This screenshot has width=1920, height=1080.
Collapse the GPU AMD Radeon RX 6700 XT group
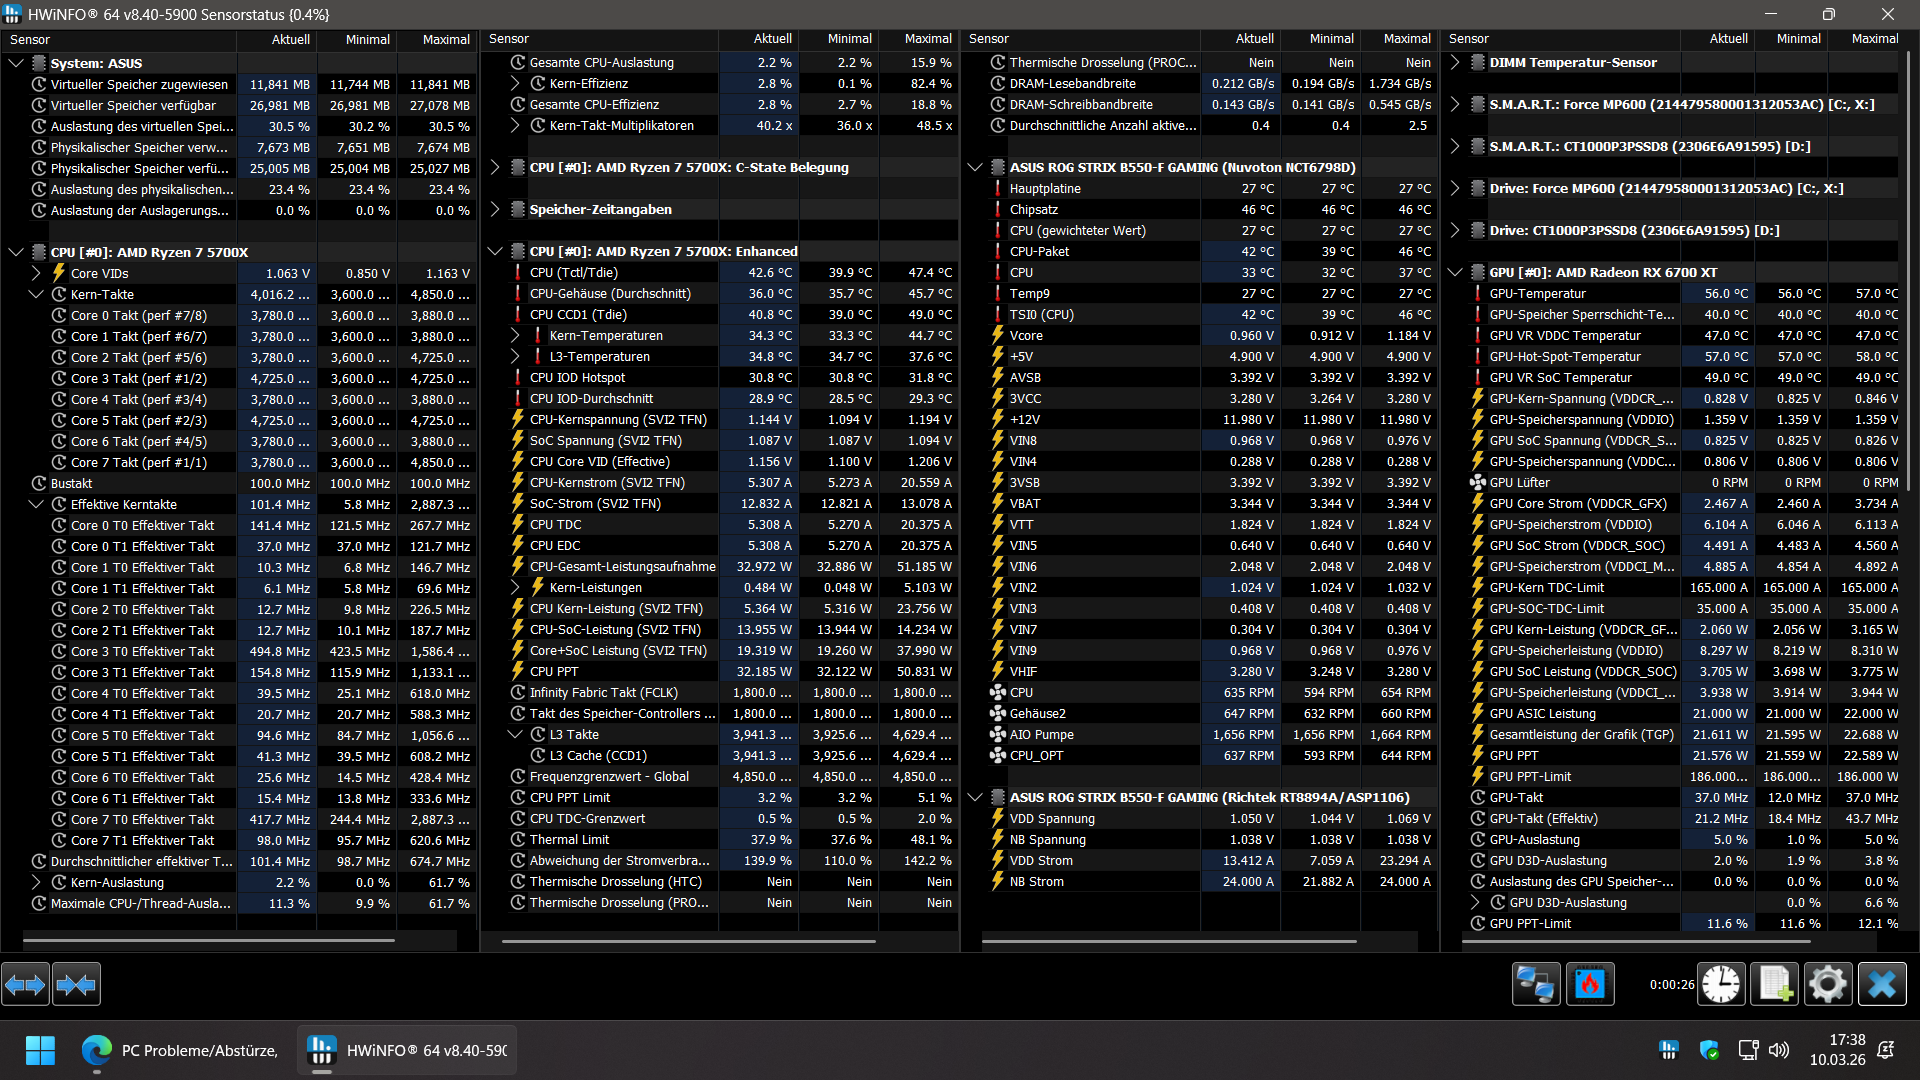click(1455, 273)
